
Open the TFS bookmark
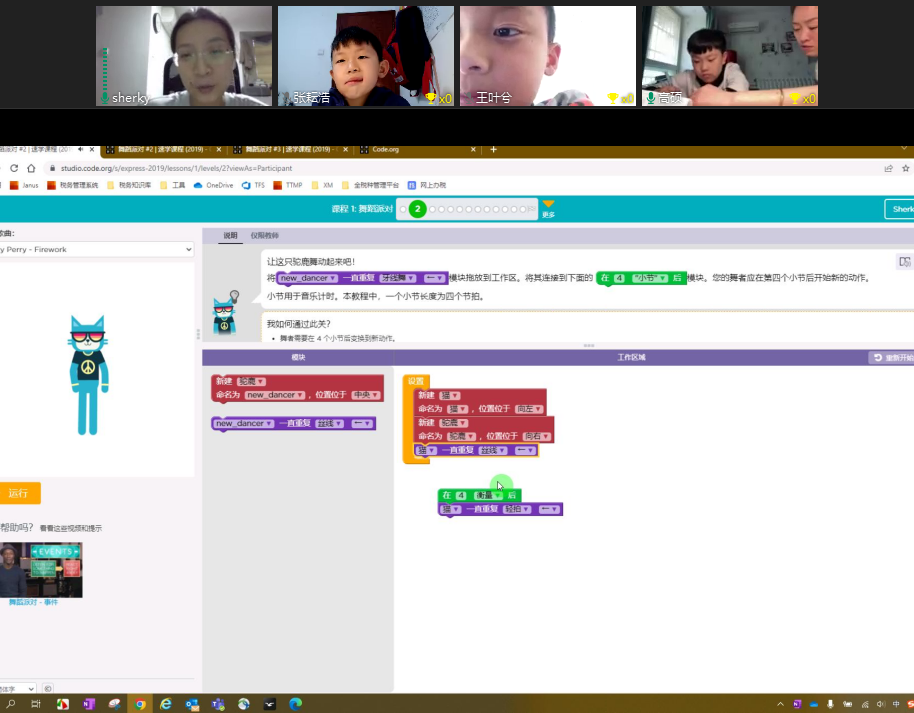[253, 185]
